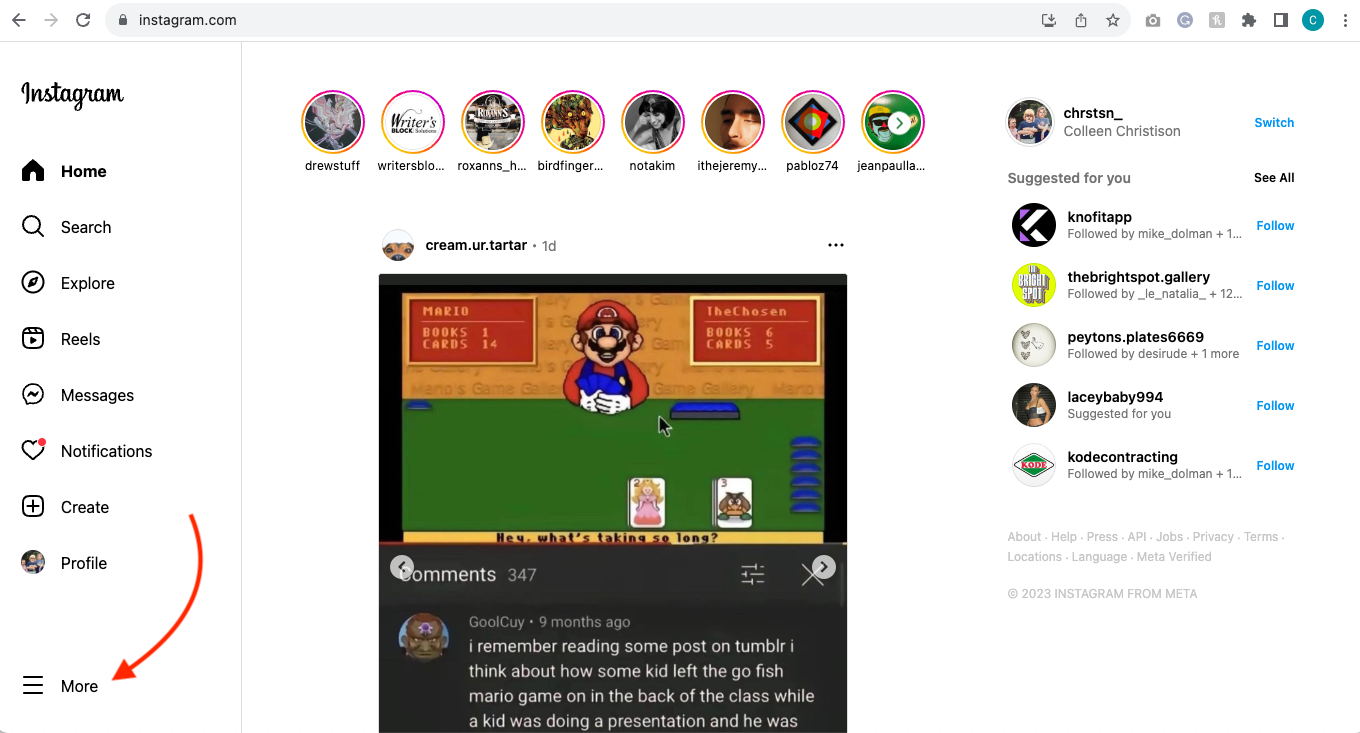Open Chrome profile avatar C
1360x733 pixels.
click(x=1313, y=20)
